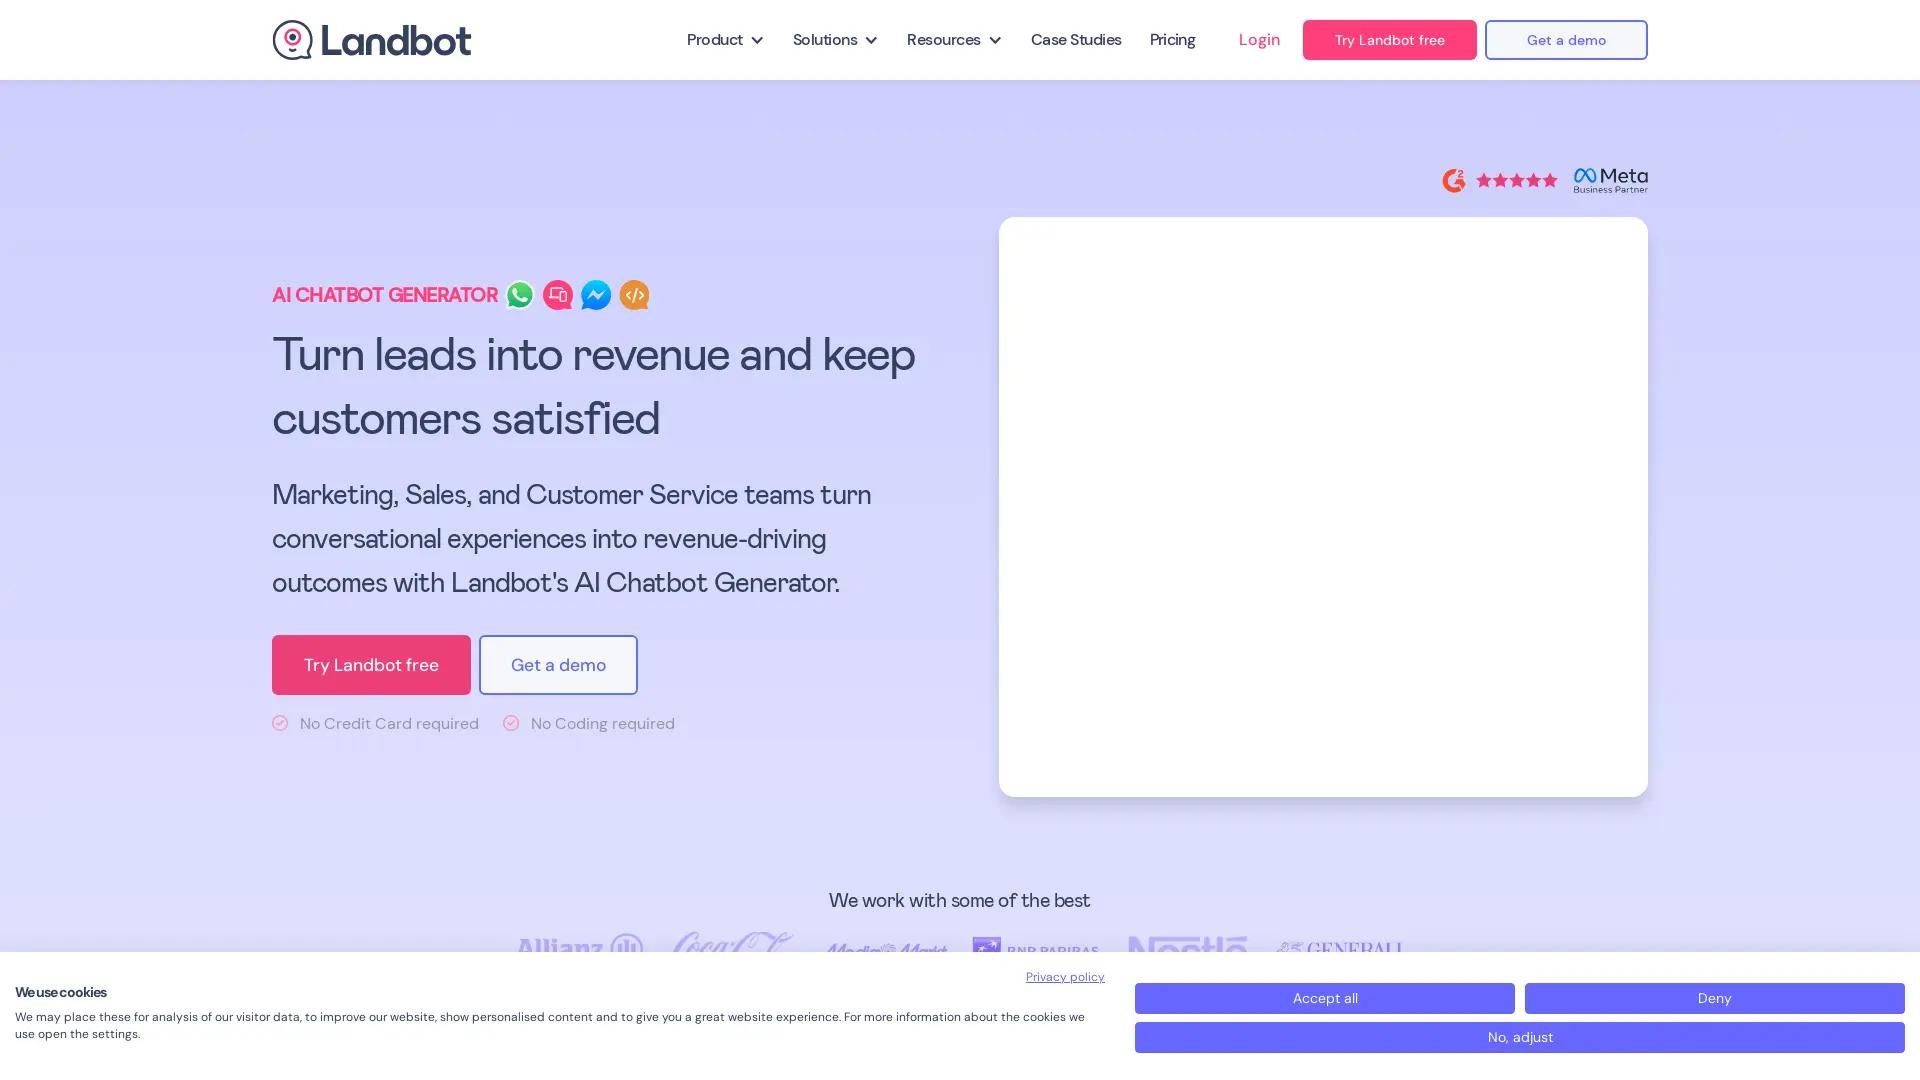The height and width of the screenshot is (1080, 1920).
Task: Click the Landbot logo
Action: point(371,40)
